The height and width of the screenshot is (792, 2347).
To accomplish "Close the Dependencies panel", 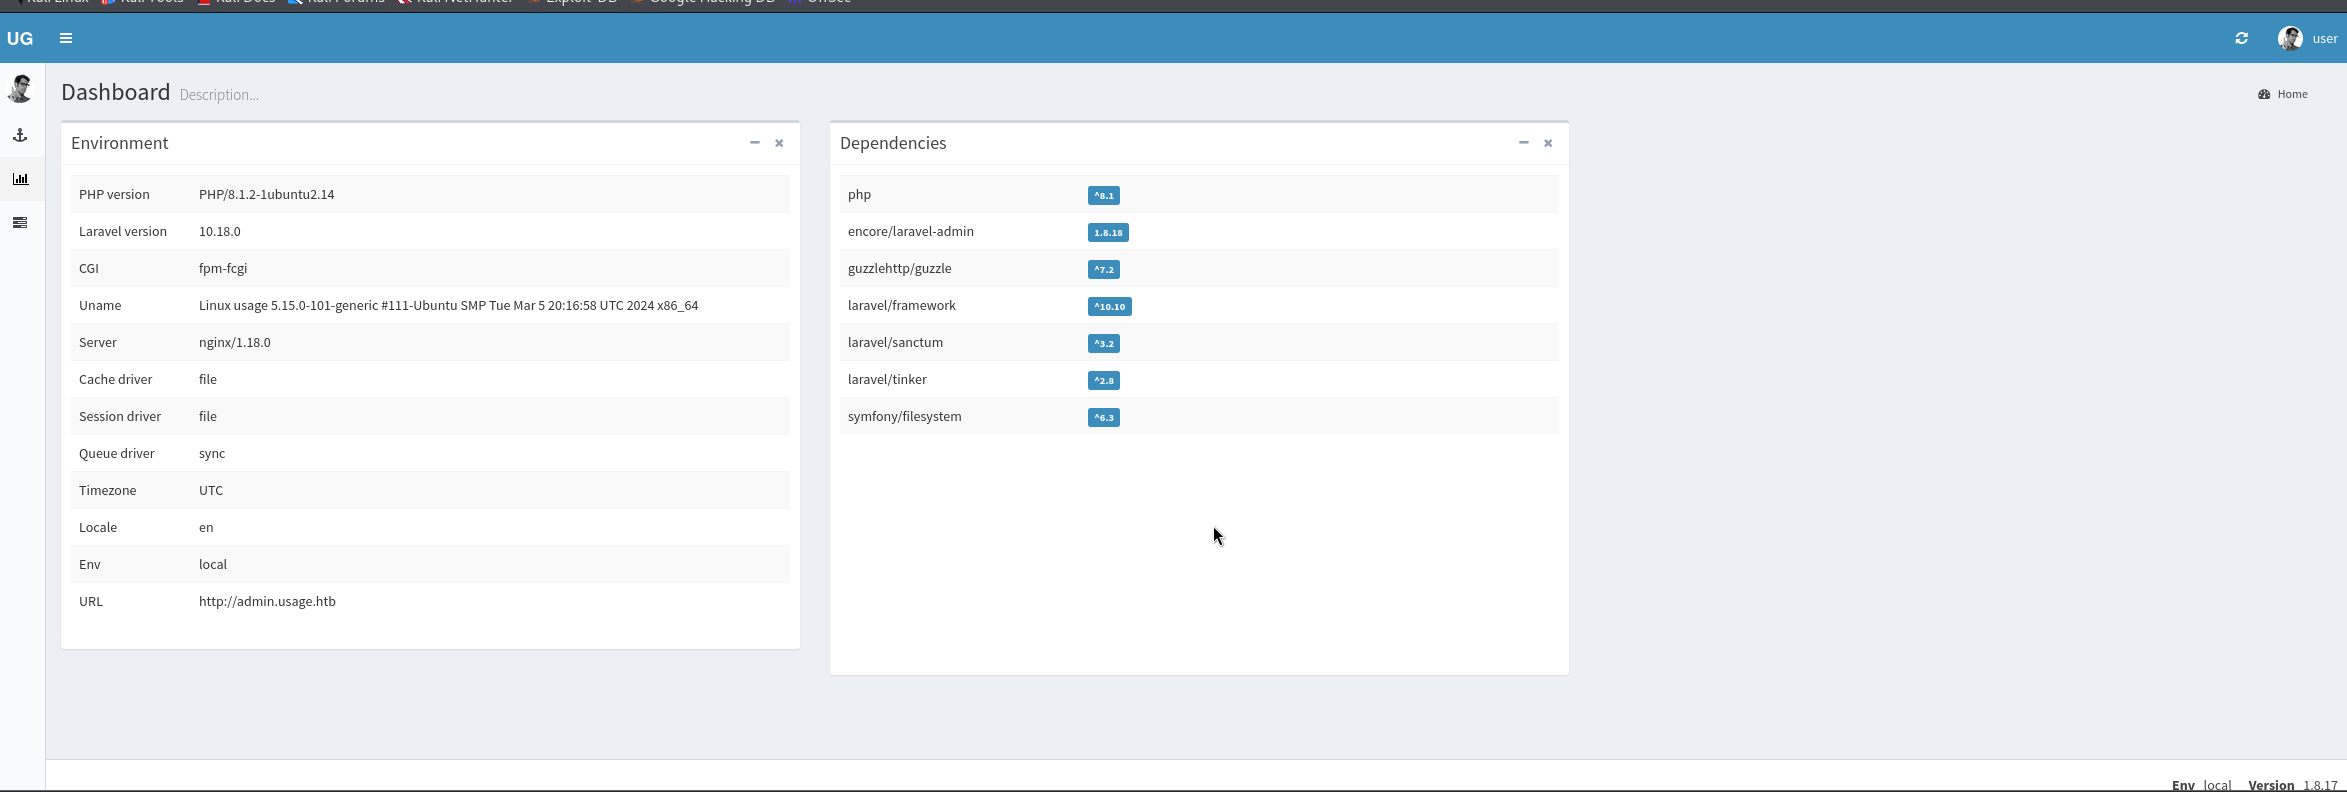I will click(1548, 143).
